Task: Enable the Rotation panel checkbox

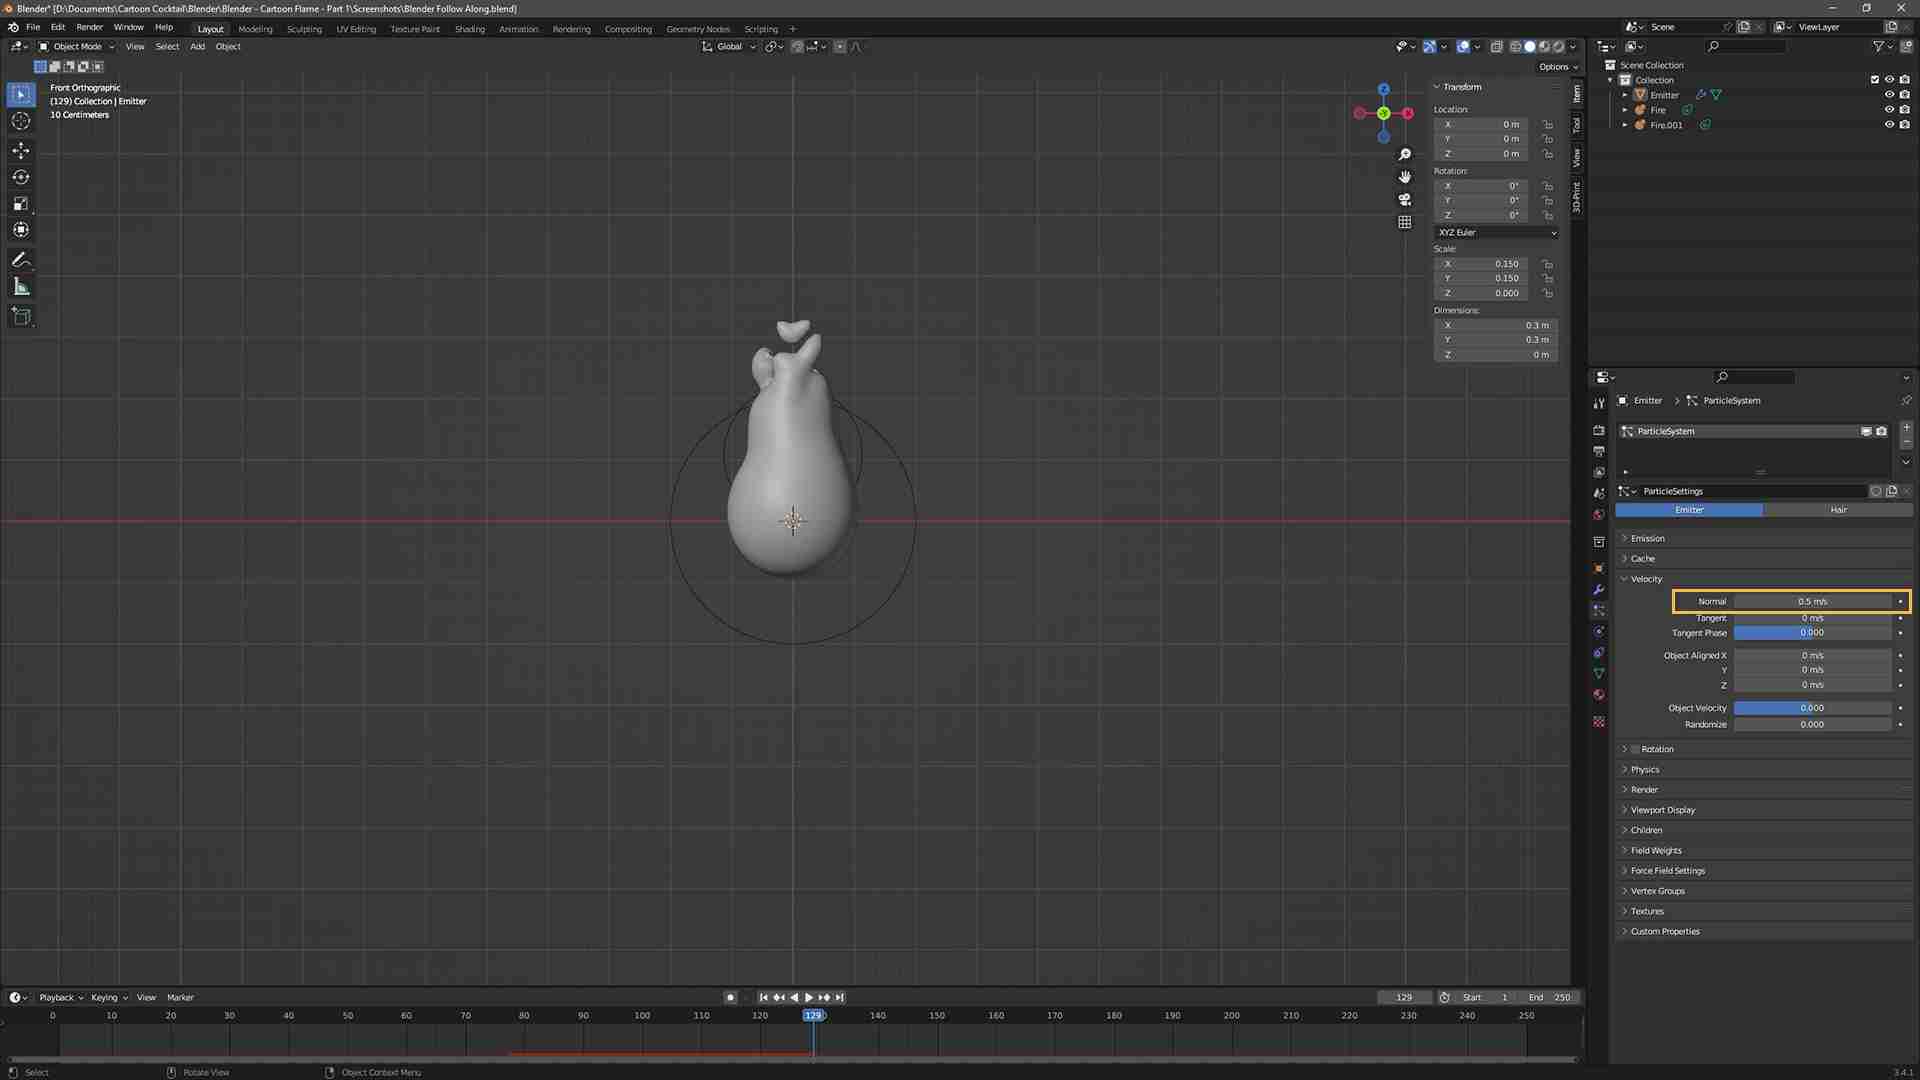Action: click(1636, 749)
